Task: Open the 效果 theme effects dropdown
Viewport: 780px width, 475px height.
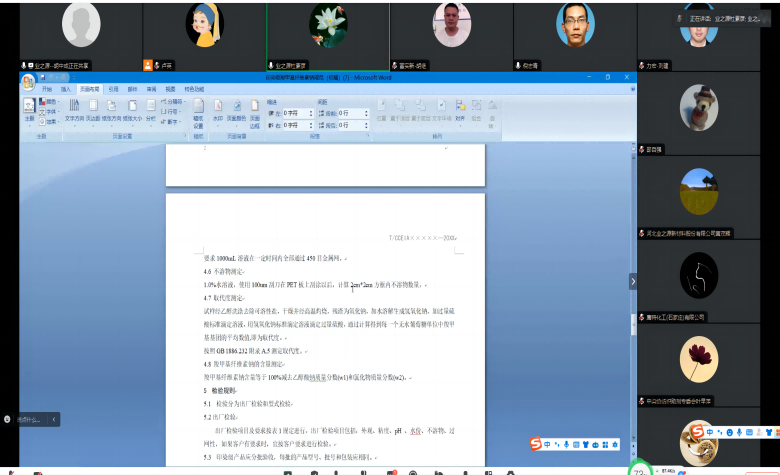Action: click(49, 121)
